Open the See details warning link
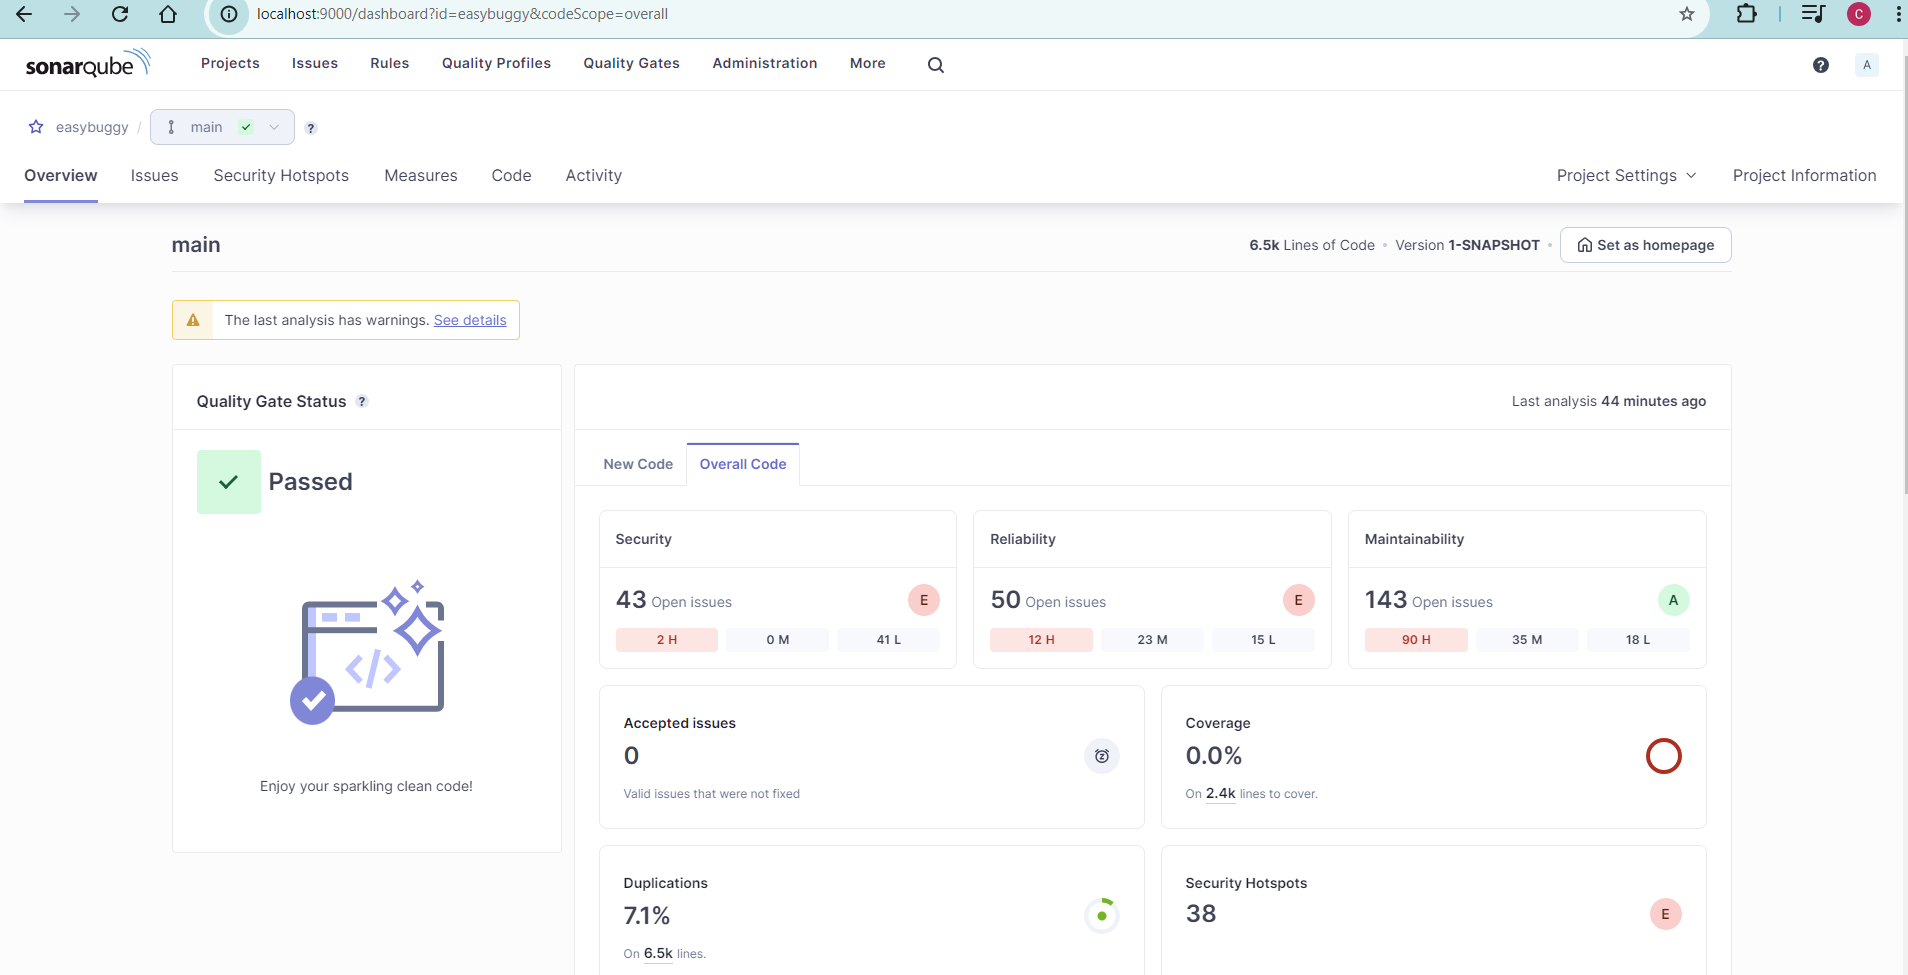Image resolution: width=1908 pixels, height=975 pixels. coord(470,320)
